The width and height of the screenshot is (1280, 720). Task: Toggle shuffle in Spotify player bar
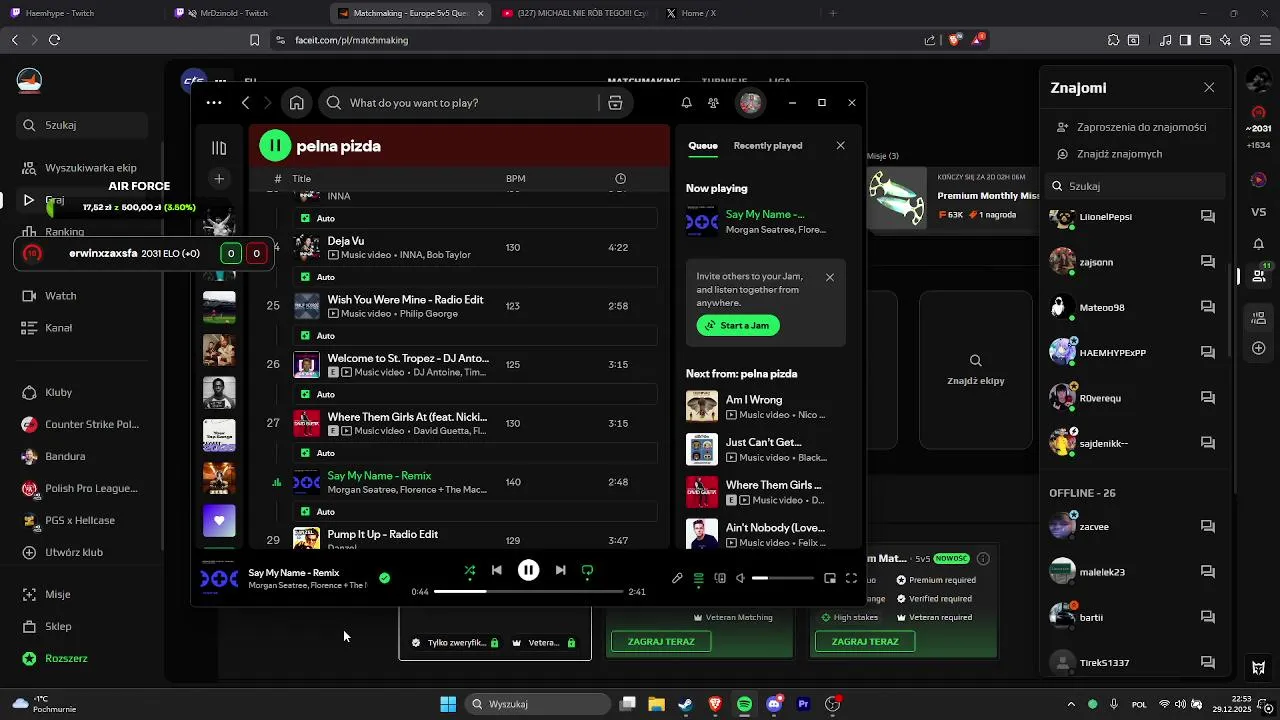pyautogui.click(x=470, y=571)
